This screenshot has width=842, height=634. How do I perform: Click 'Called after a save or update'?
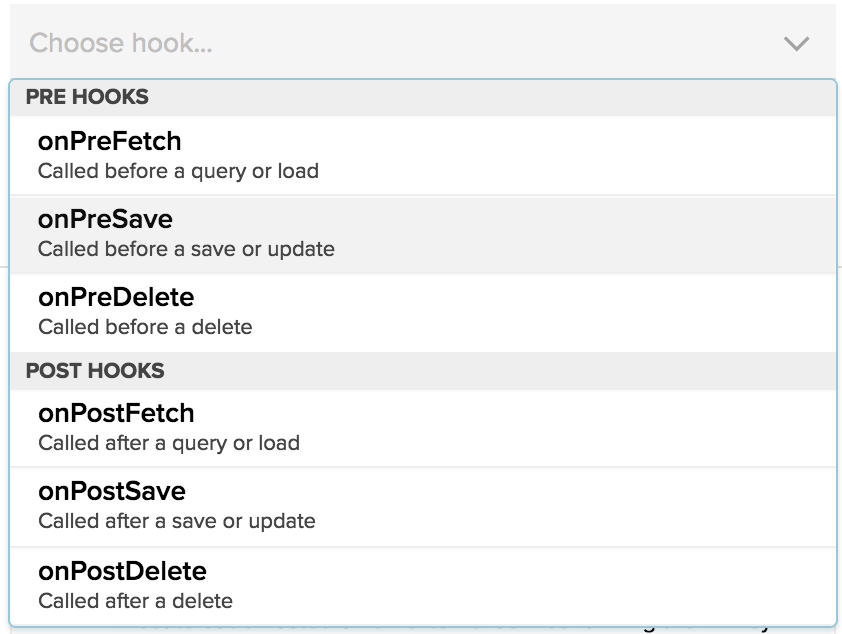pyautogui.click(x=177, y=521)
